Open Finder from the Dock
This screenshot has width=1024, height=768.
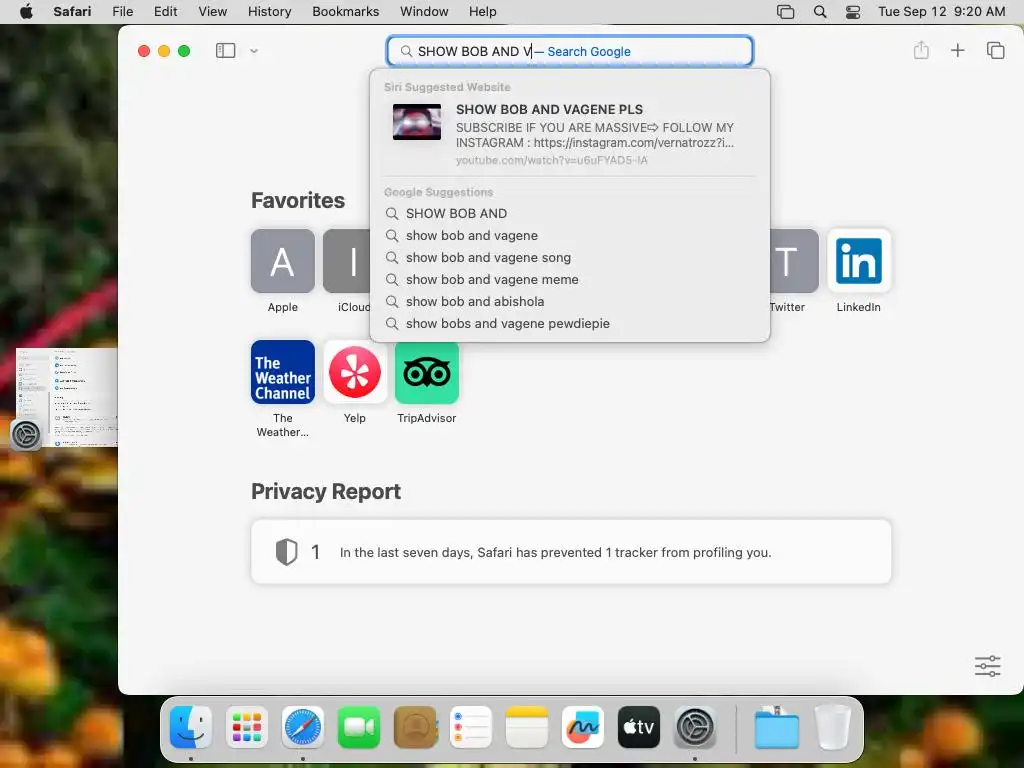point(191,727)
